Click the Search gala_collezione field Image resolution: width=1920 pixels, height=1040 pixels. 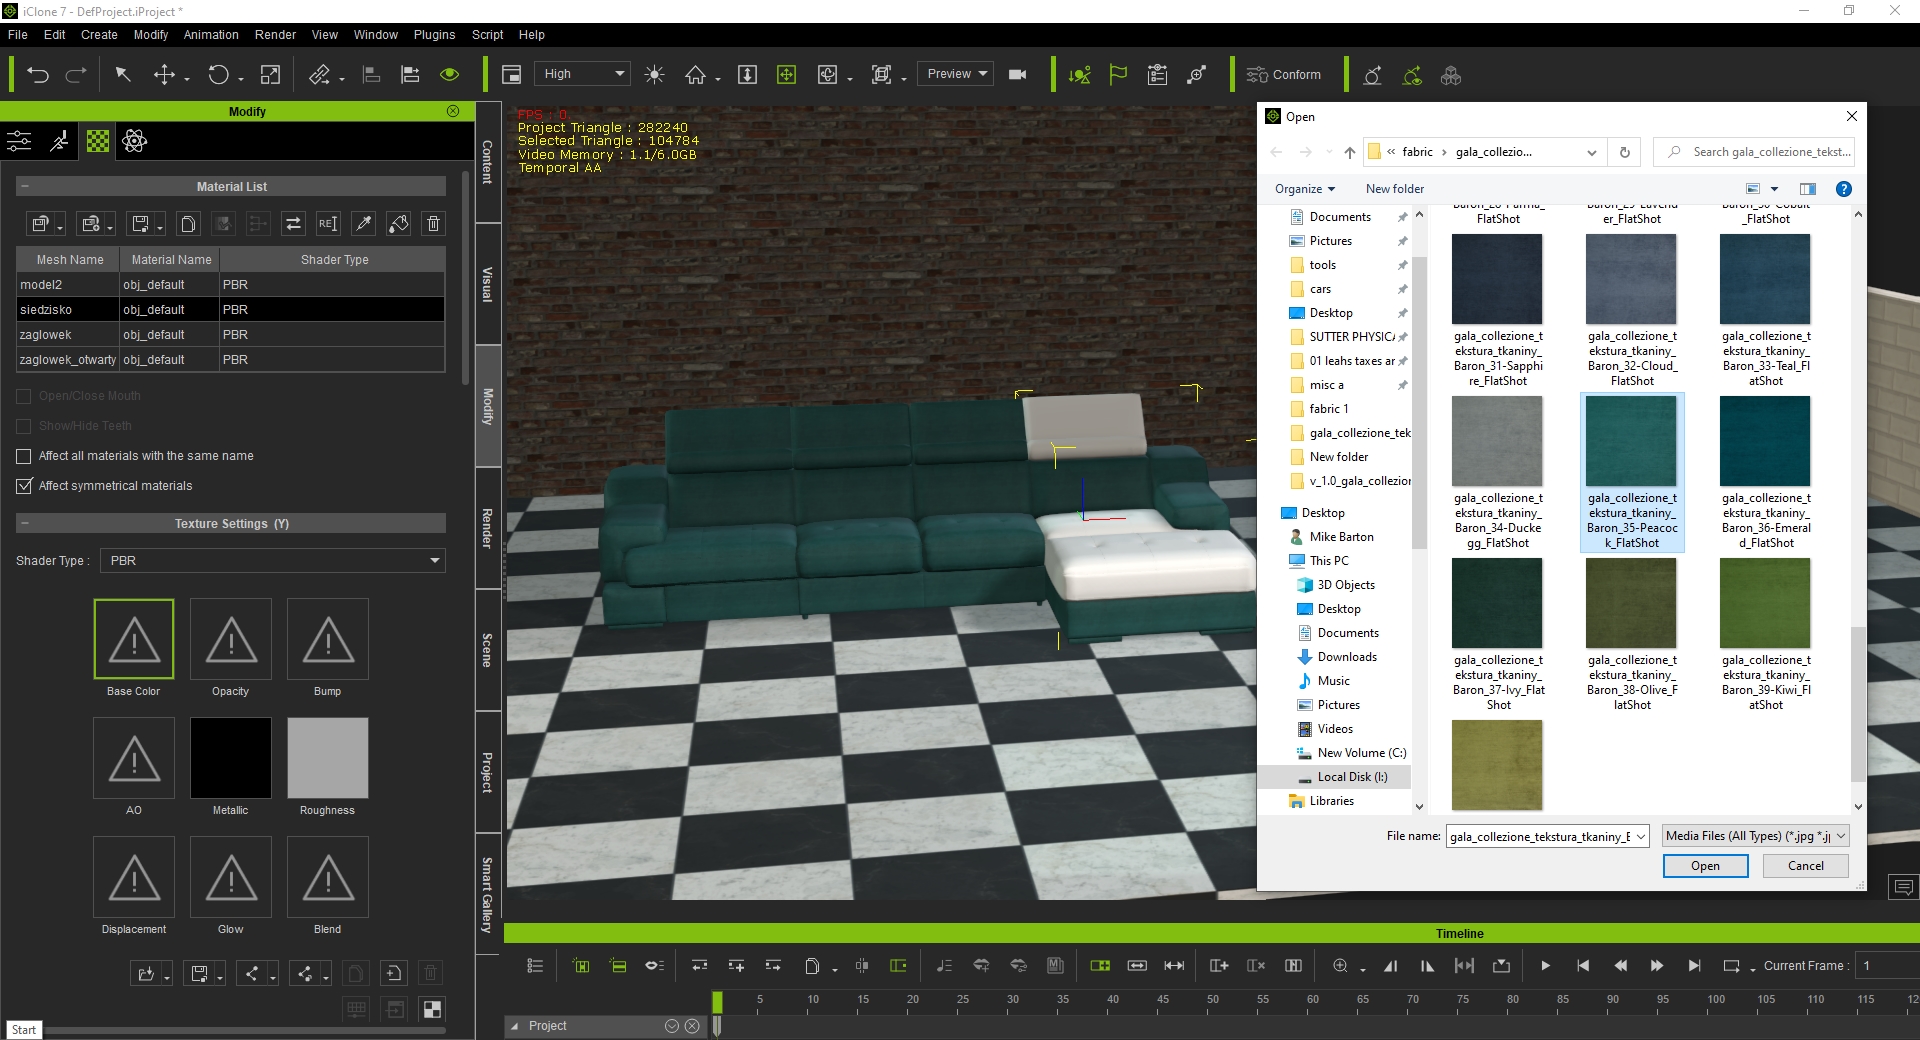1755,152
